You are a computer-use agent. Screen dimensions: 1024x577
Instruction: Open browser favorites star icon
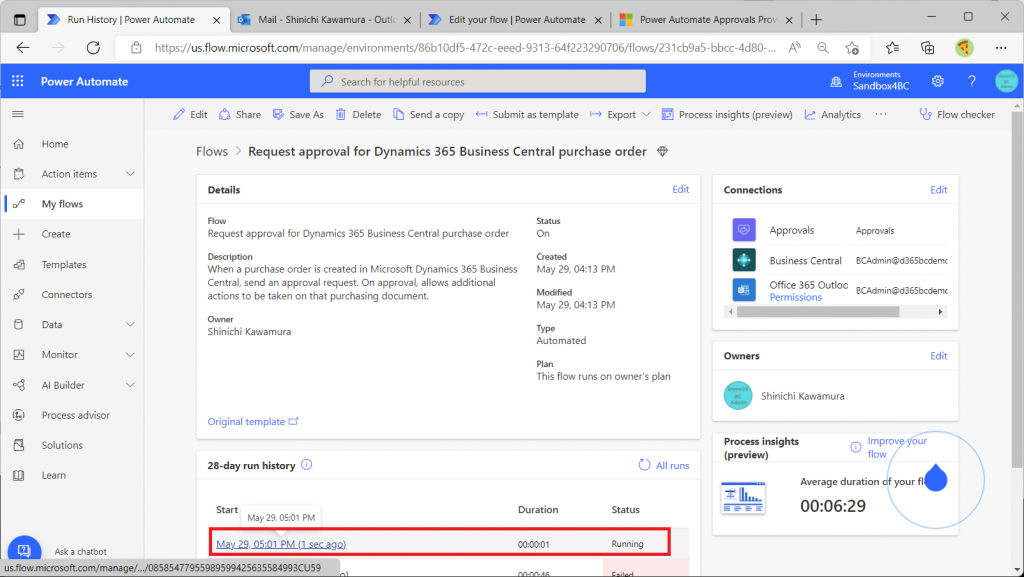click(x=892, y=48)
